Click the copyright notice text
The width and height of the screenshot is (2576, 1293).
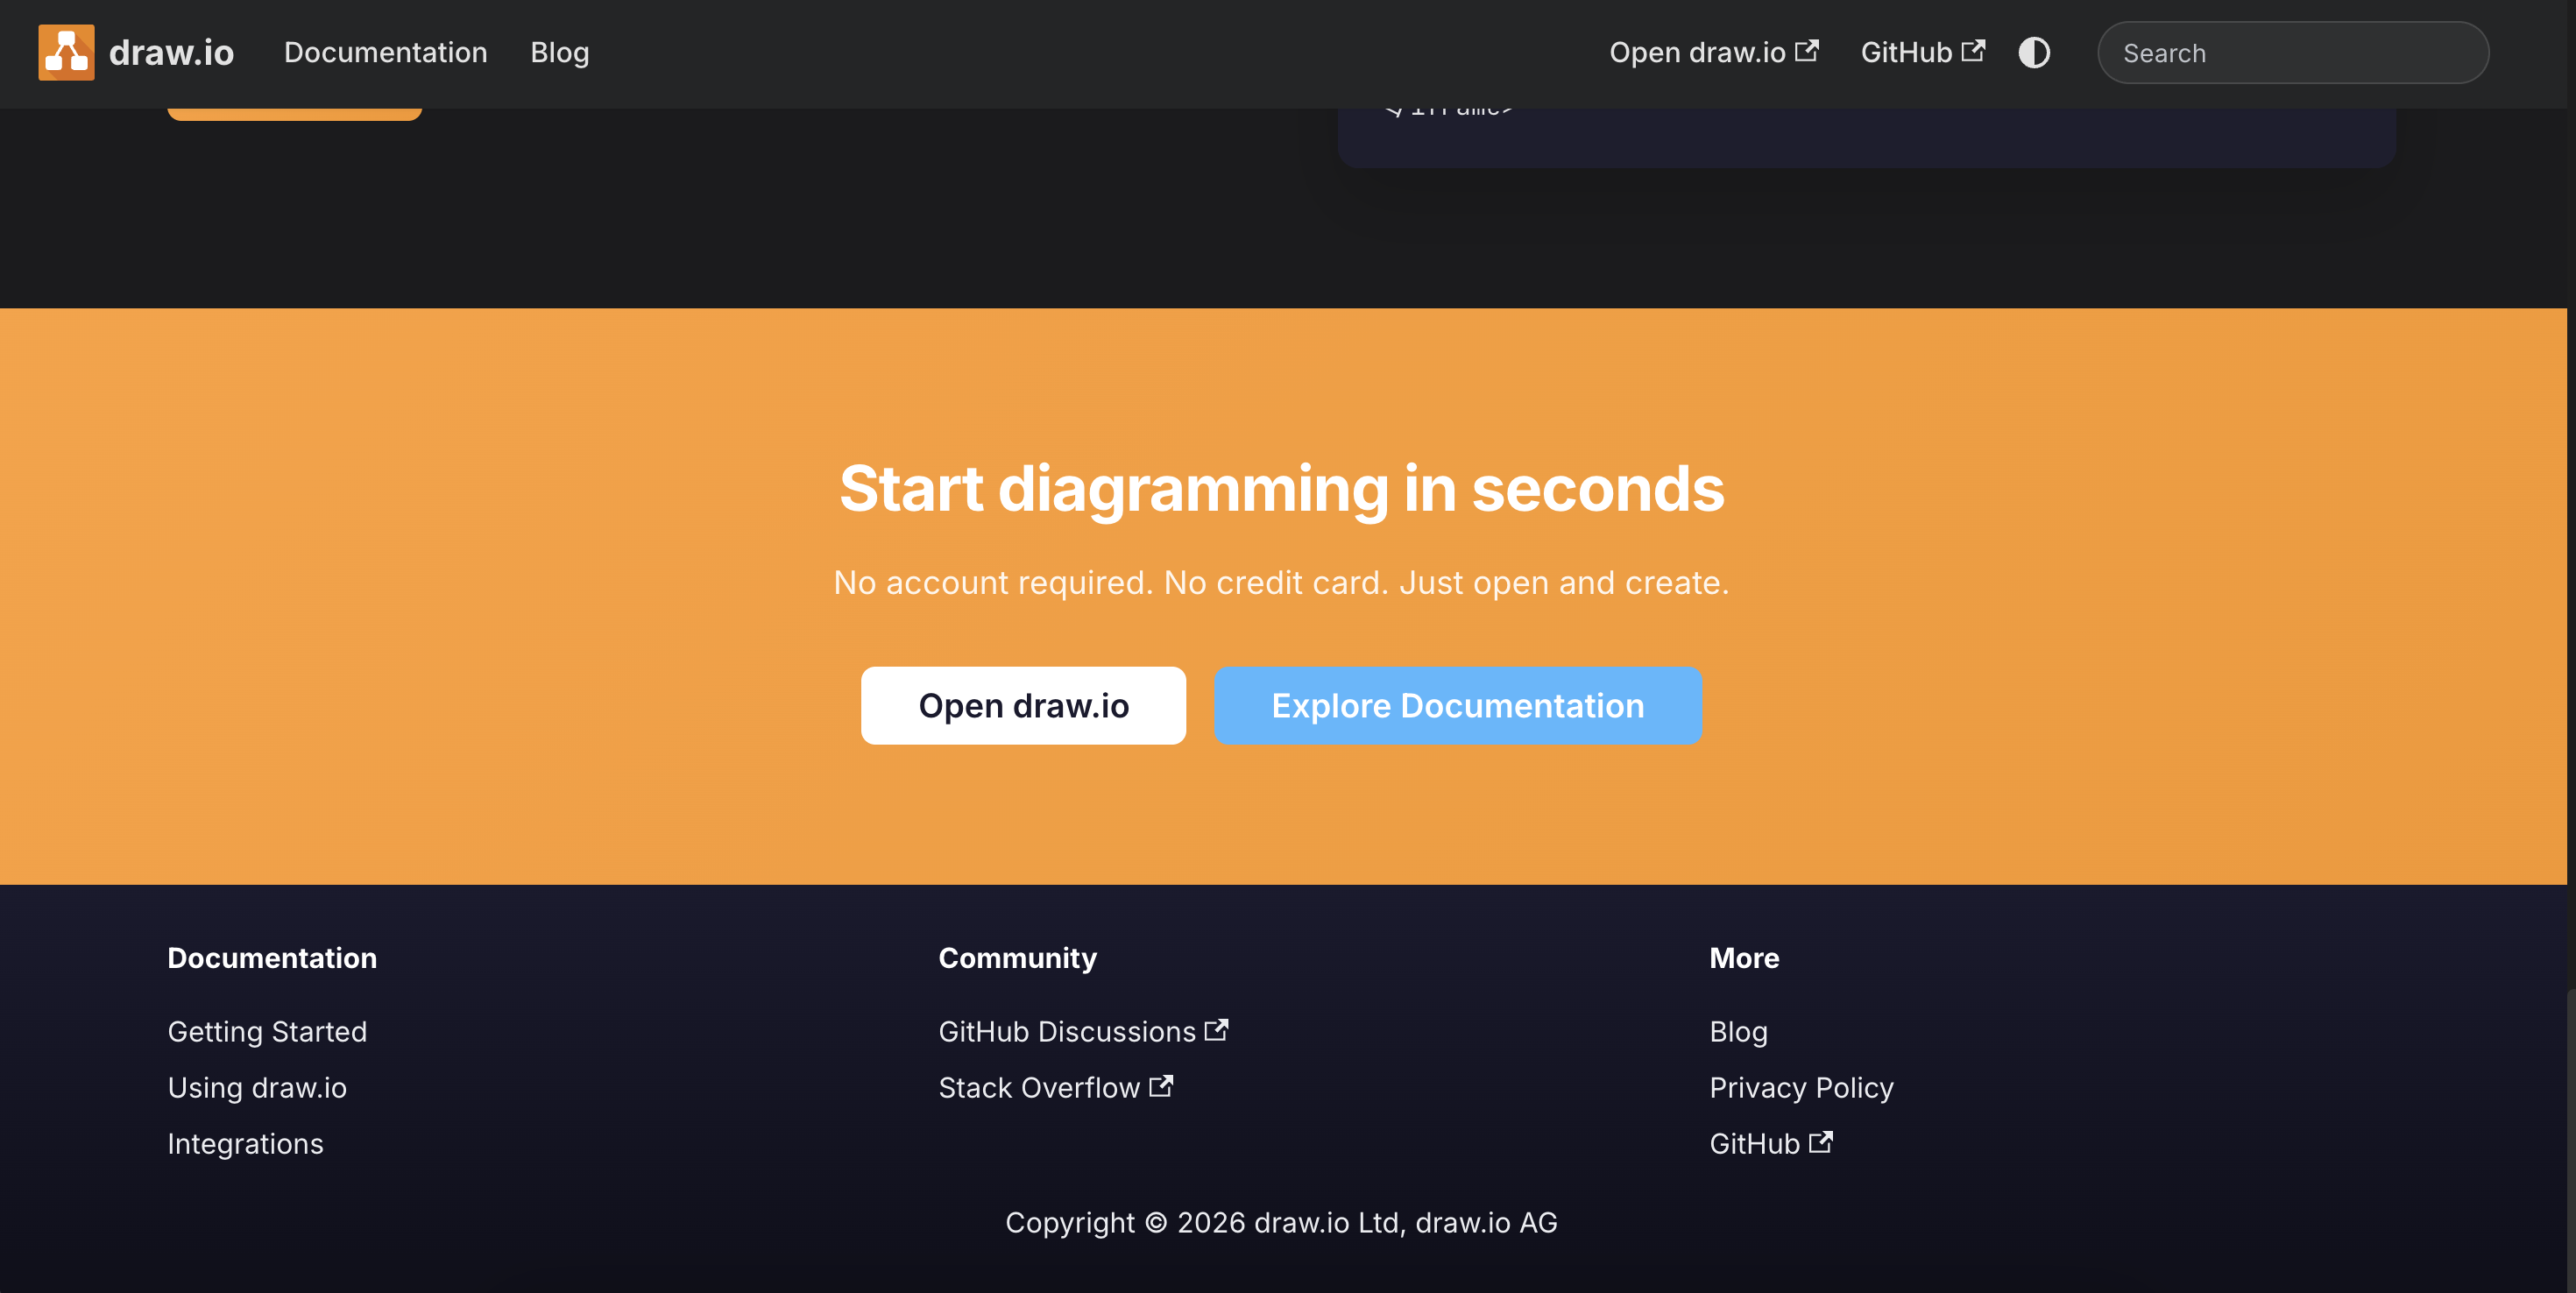(1281, 1222)
